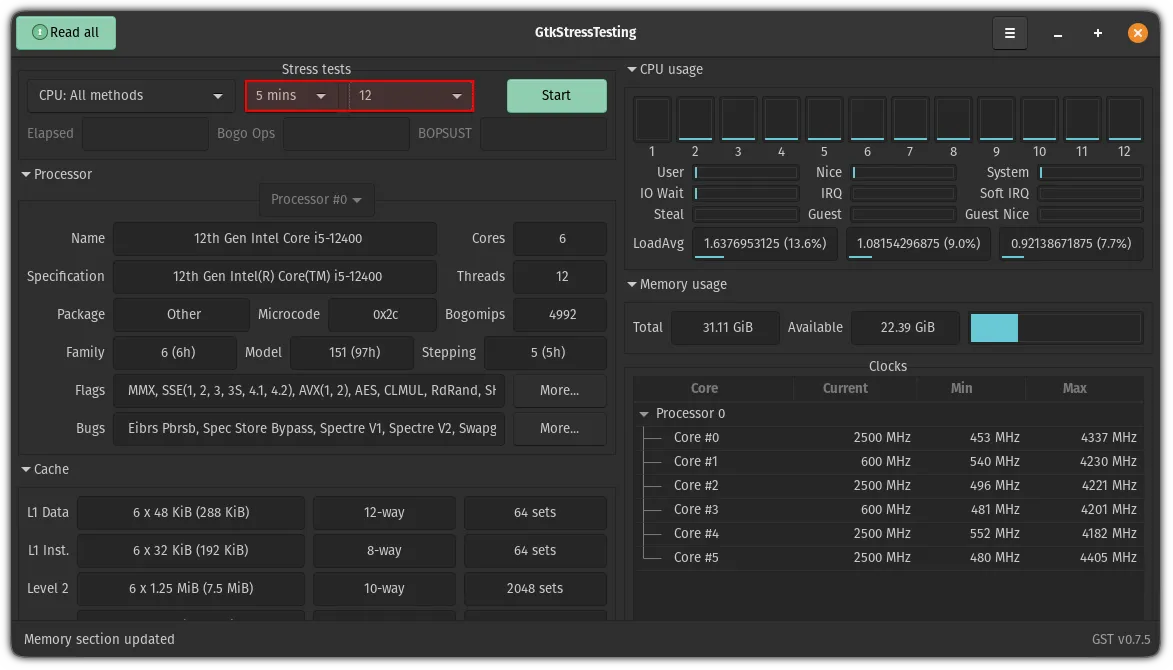
Task: Select the Core #5 clock row
Action: tap(888, 558)
